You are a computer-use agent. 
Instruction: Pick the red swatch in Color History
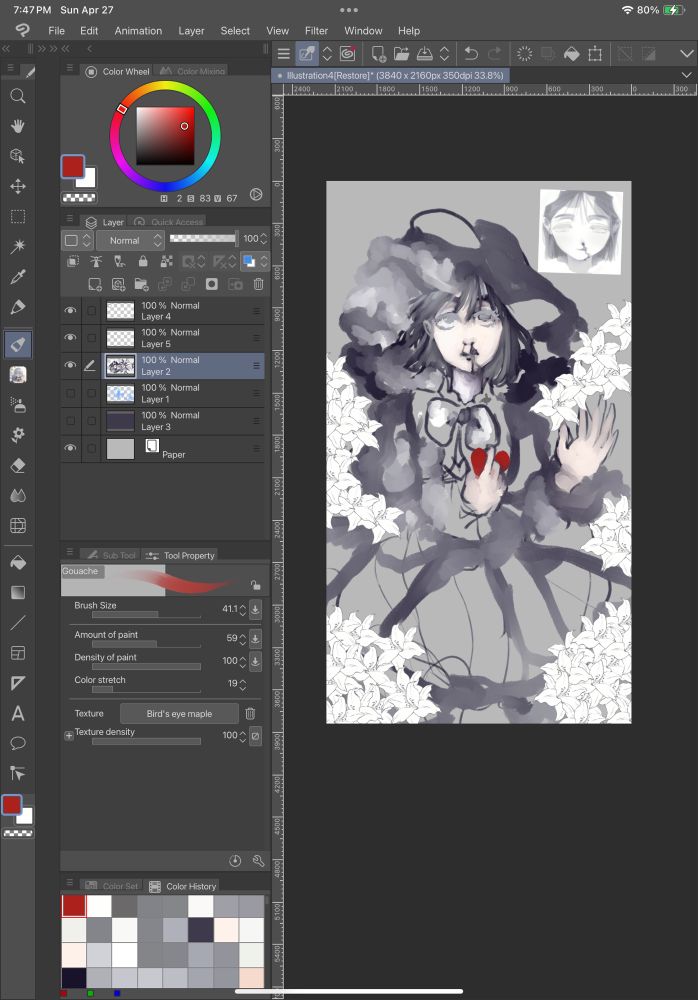[x=73, y=906]
